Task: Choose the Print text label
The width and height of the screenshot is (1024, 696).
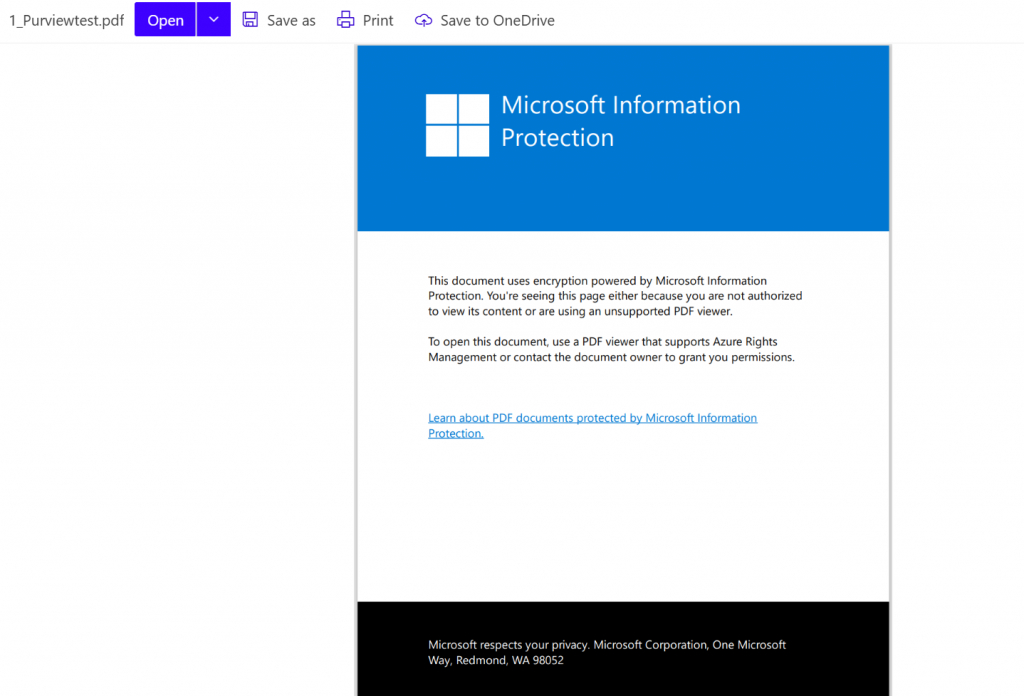Action: 378,20
